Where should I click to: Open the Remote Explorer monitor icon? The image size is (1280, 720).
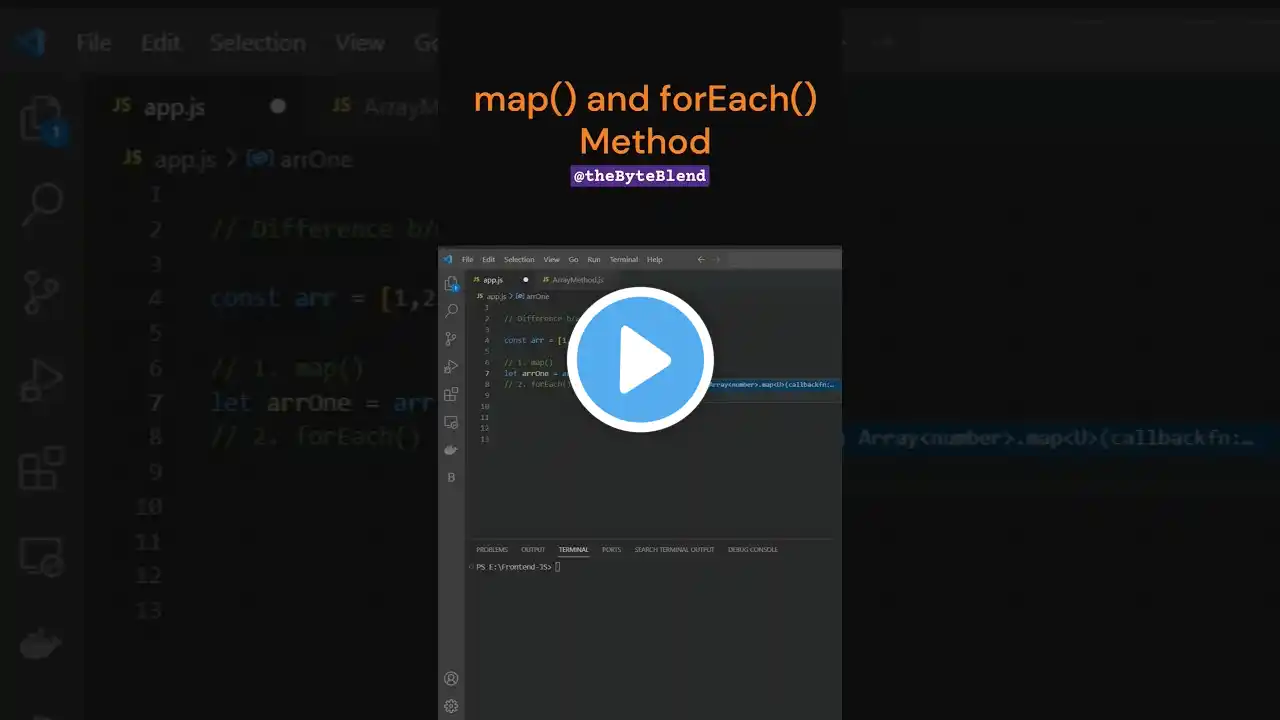pyautogui.click(x=451, y=422)
